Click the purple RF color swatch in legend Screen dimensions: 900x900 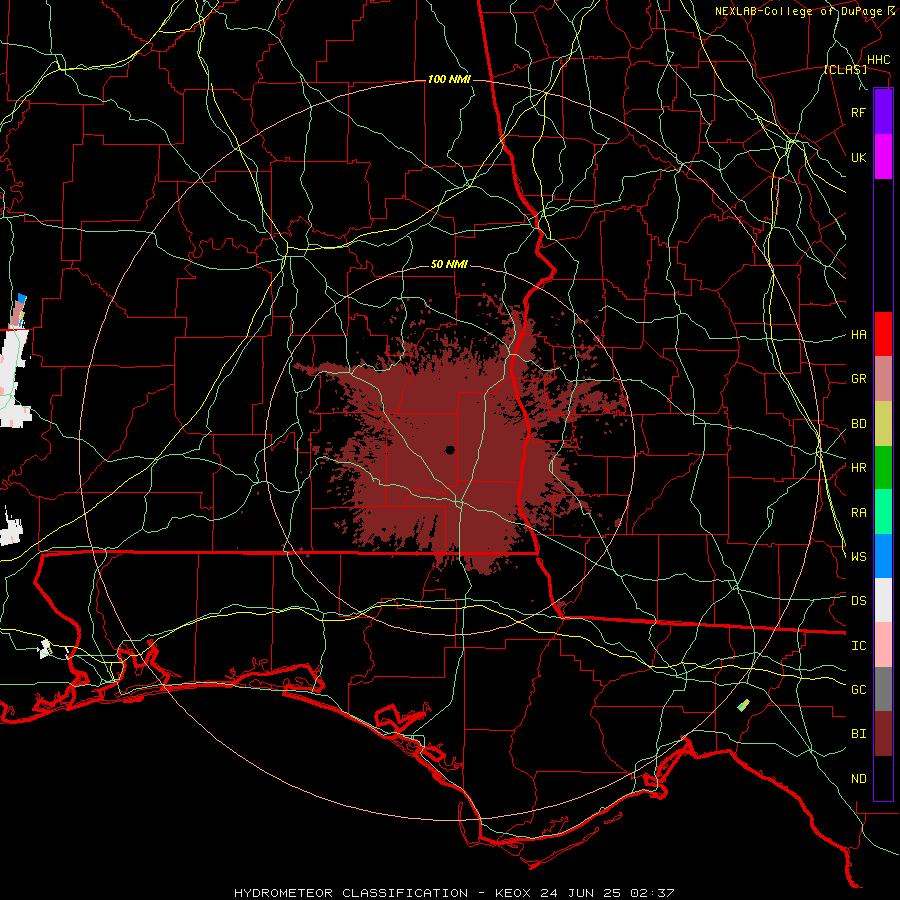tap(883, 112)
